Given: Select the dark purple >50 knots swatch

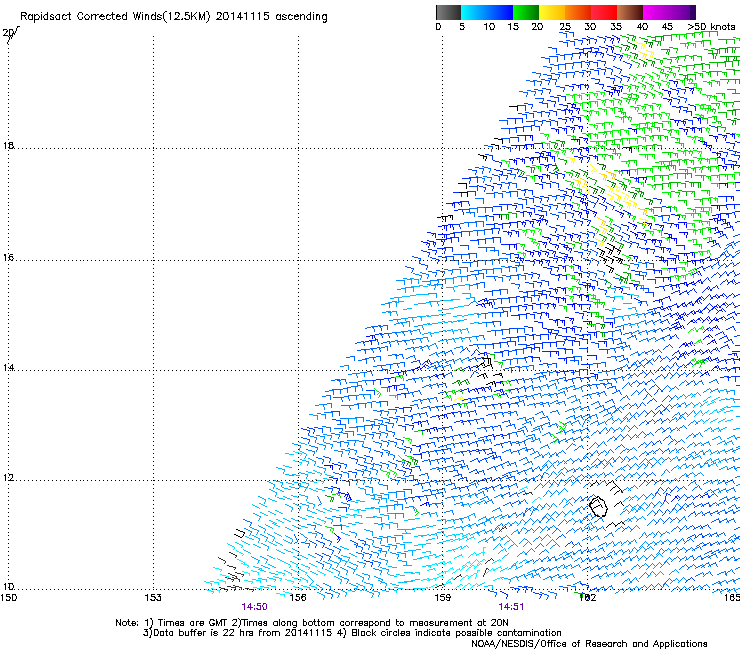Looking at the screenshot, I should click(x=691, y=12).
